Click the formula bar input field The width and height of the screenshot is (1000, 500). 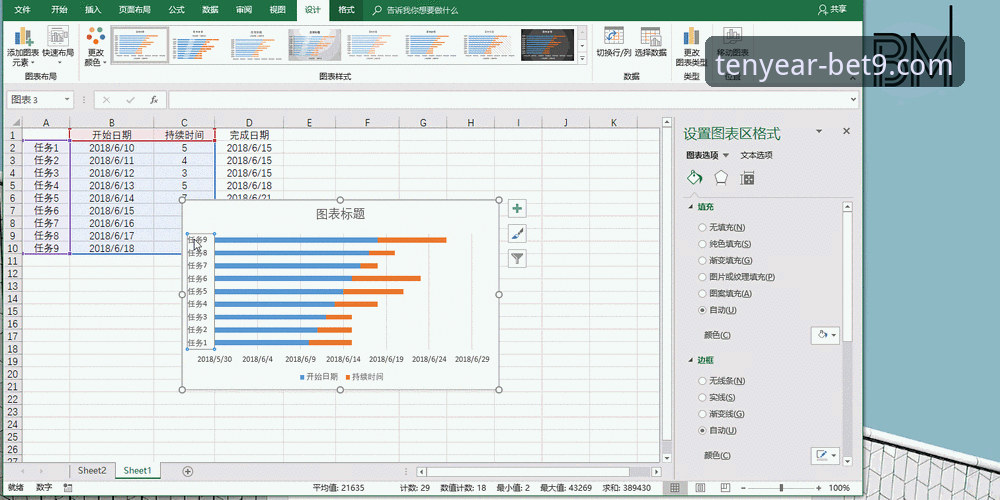[508, 100]
